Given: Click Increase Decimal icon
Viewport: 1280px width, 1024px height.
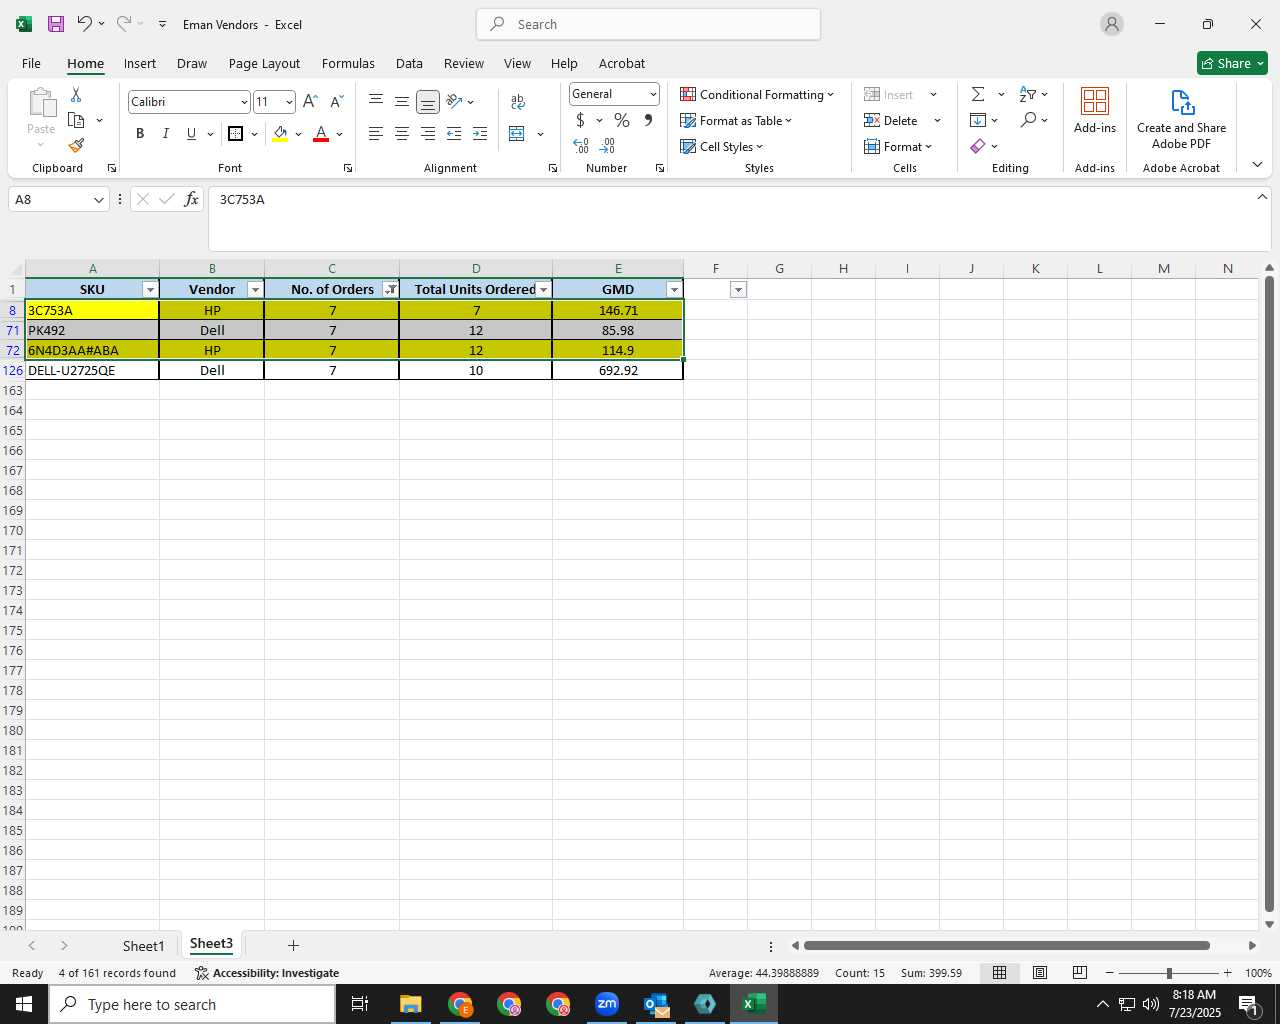Looking at the screenshot, I should (581, 146).
